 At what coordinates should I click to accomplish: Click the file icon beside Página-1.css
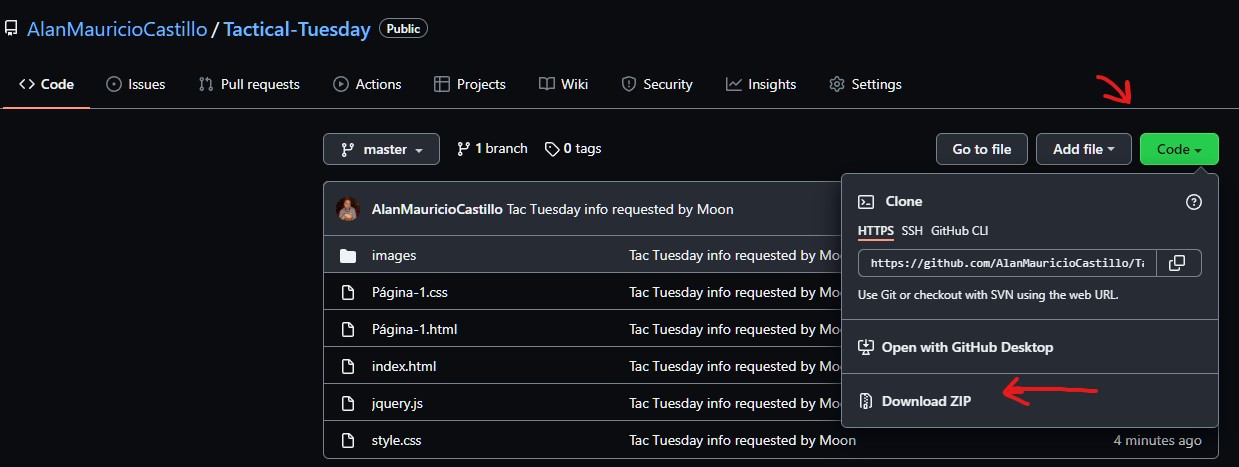tap(348, 293)
